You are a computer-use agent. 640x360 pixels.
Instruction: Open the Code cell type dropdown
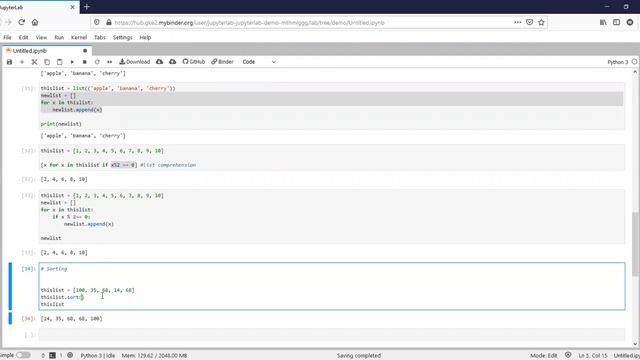pyautogui.click(x=259, y=62)
